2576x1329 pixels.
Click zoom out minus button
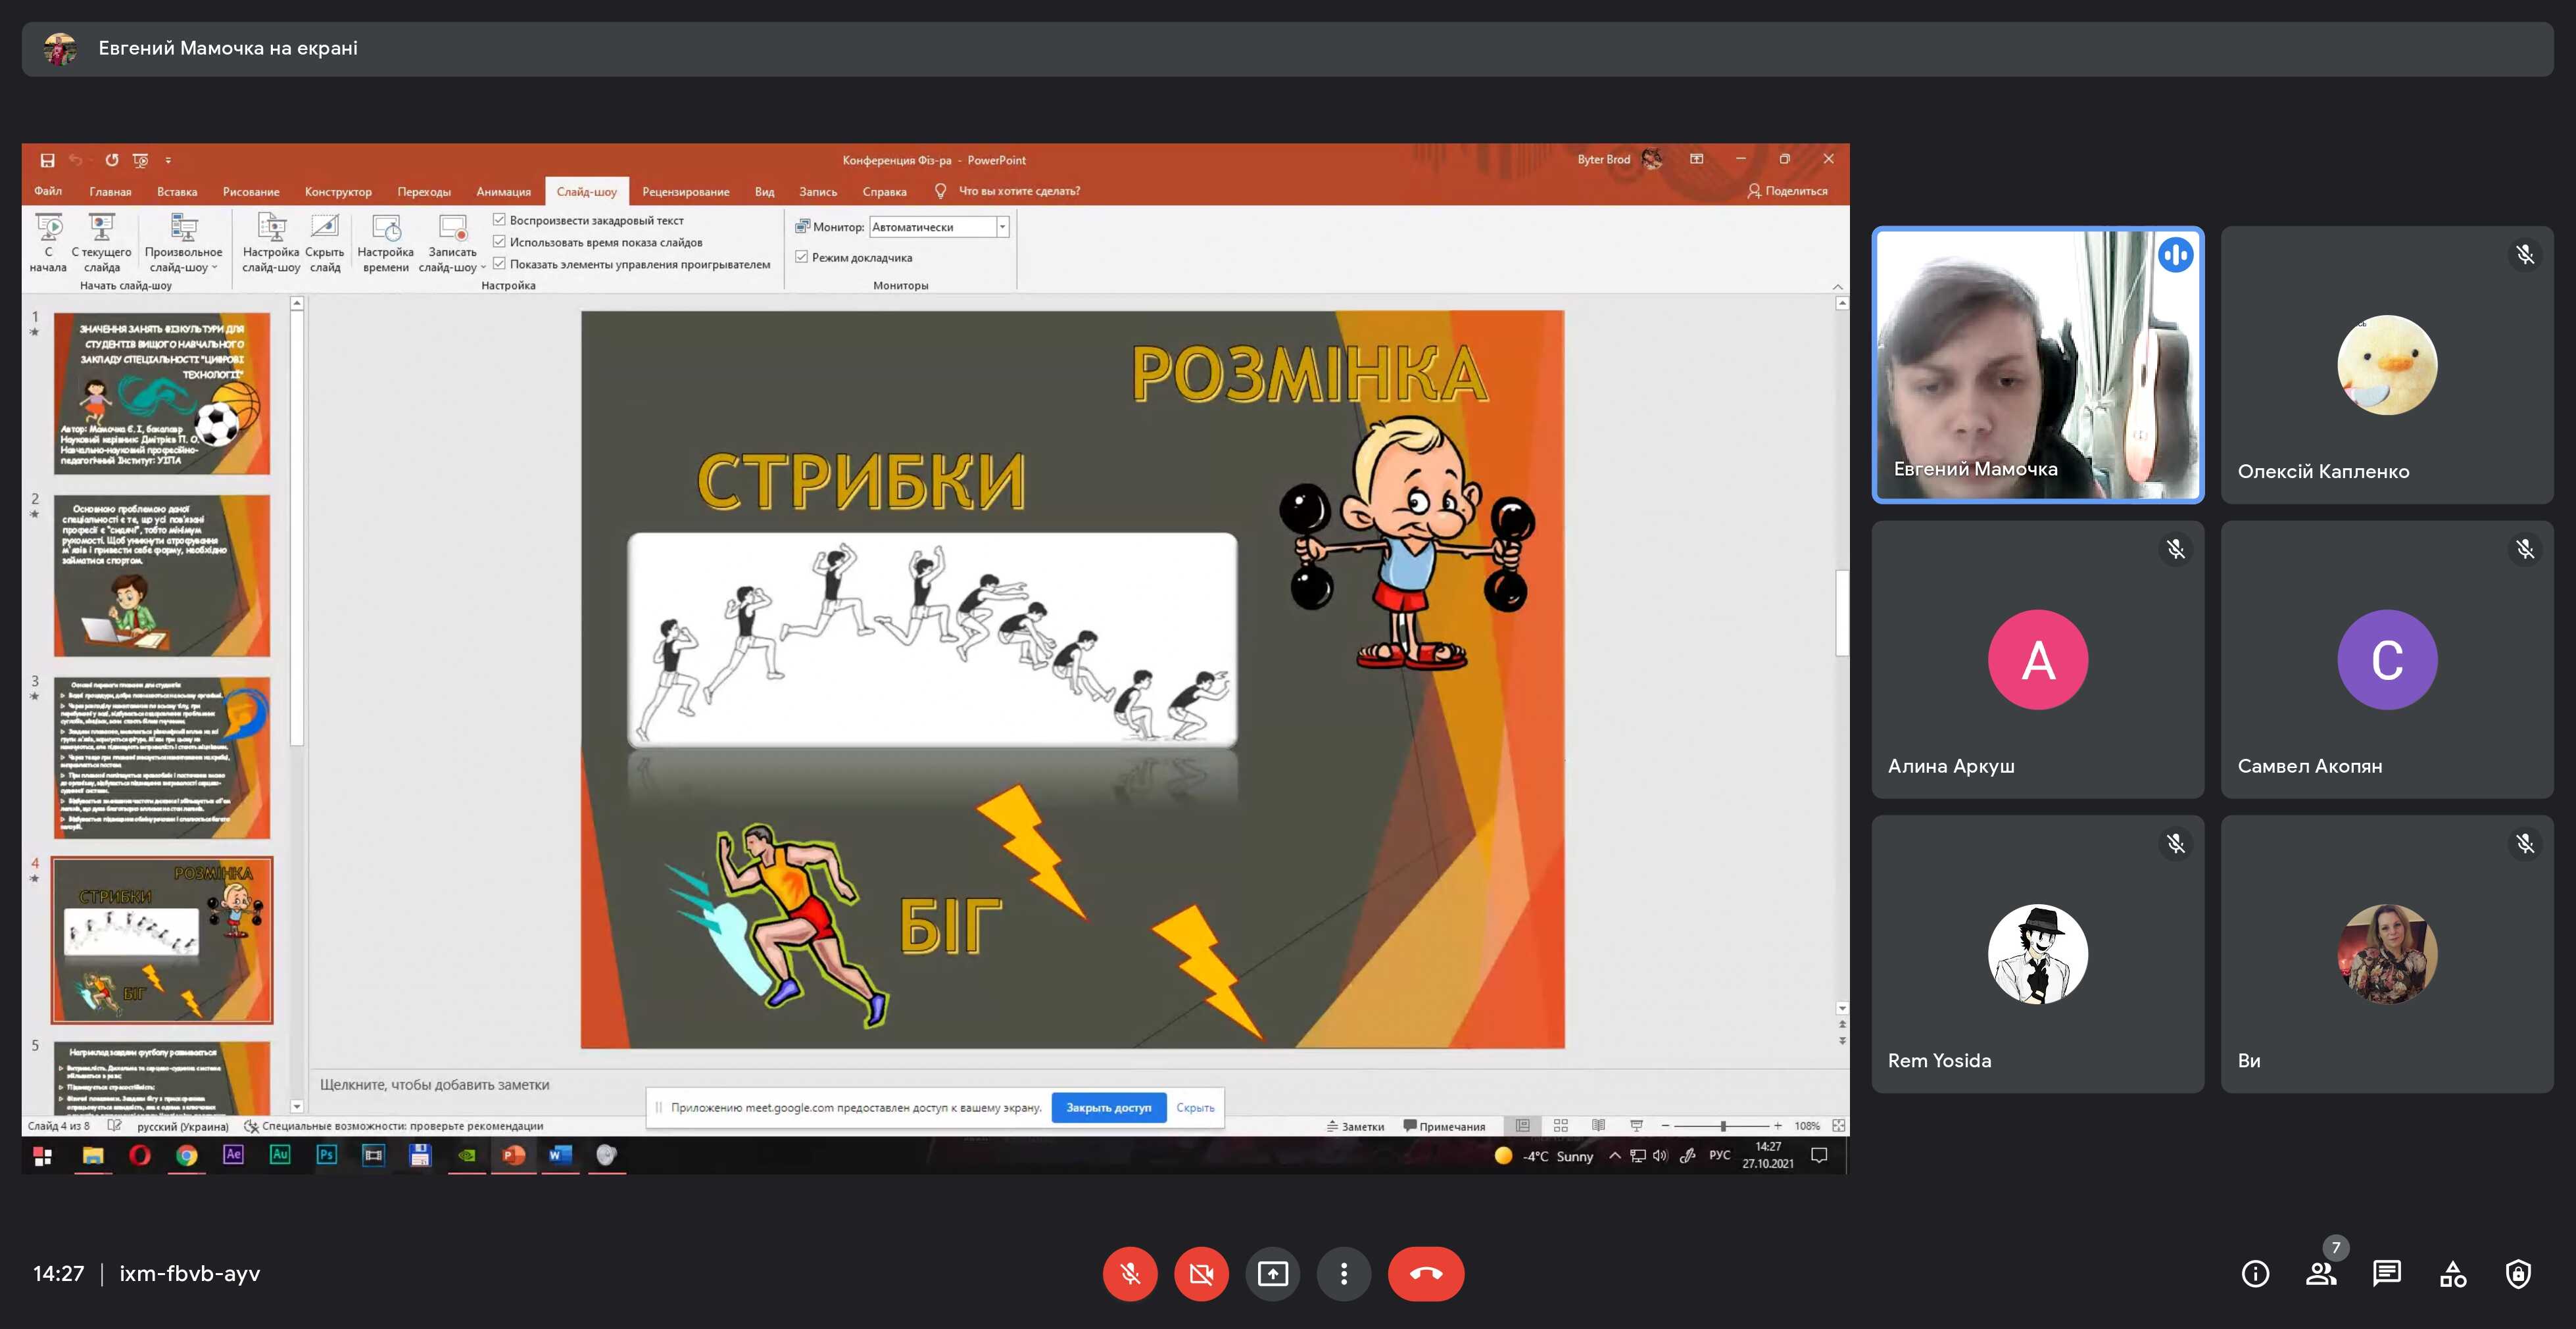[x=1664, y=1126]
